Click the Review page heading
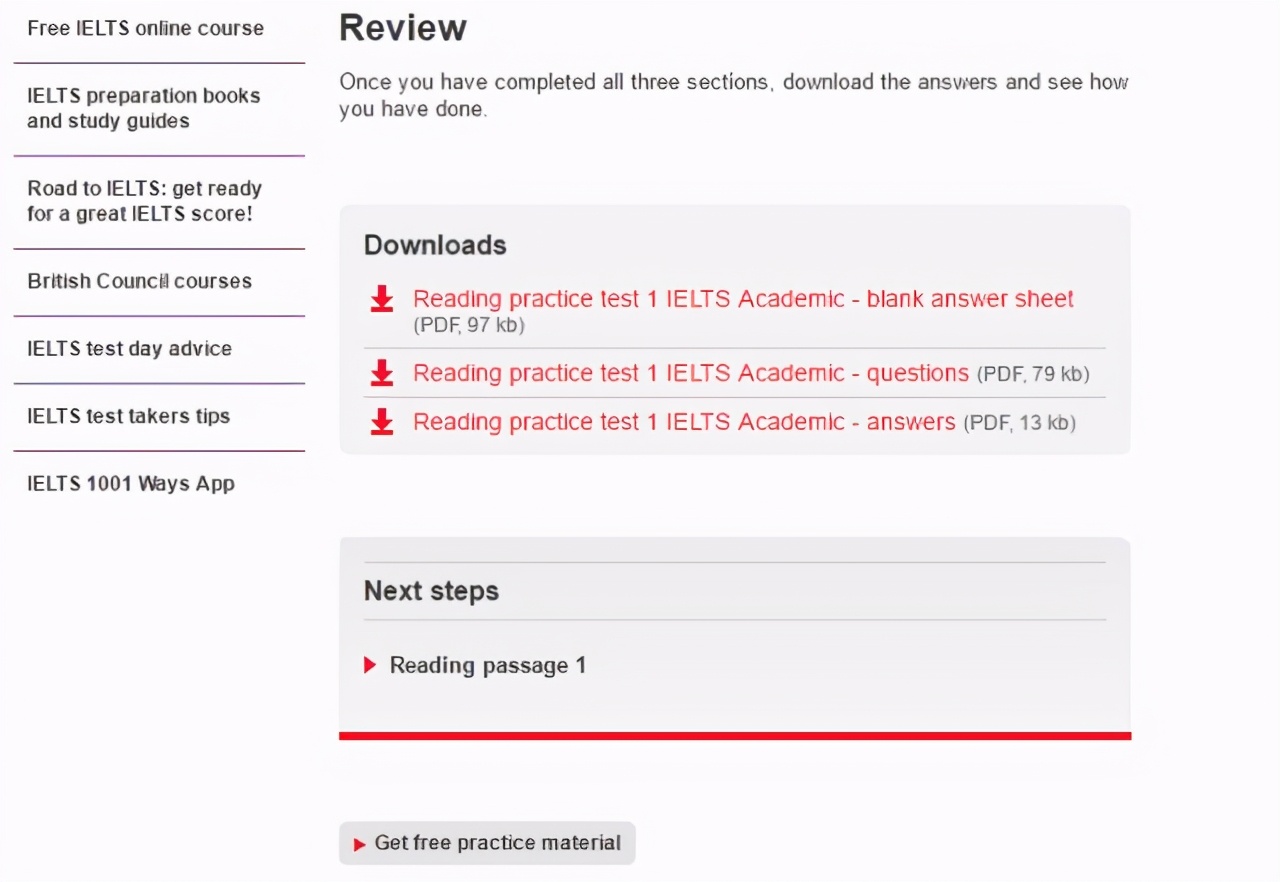Screen dimensions: 1280x882 pyautogui.click(x=403, y=28)
